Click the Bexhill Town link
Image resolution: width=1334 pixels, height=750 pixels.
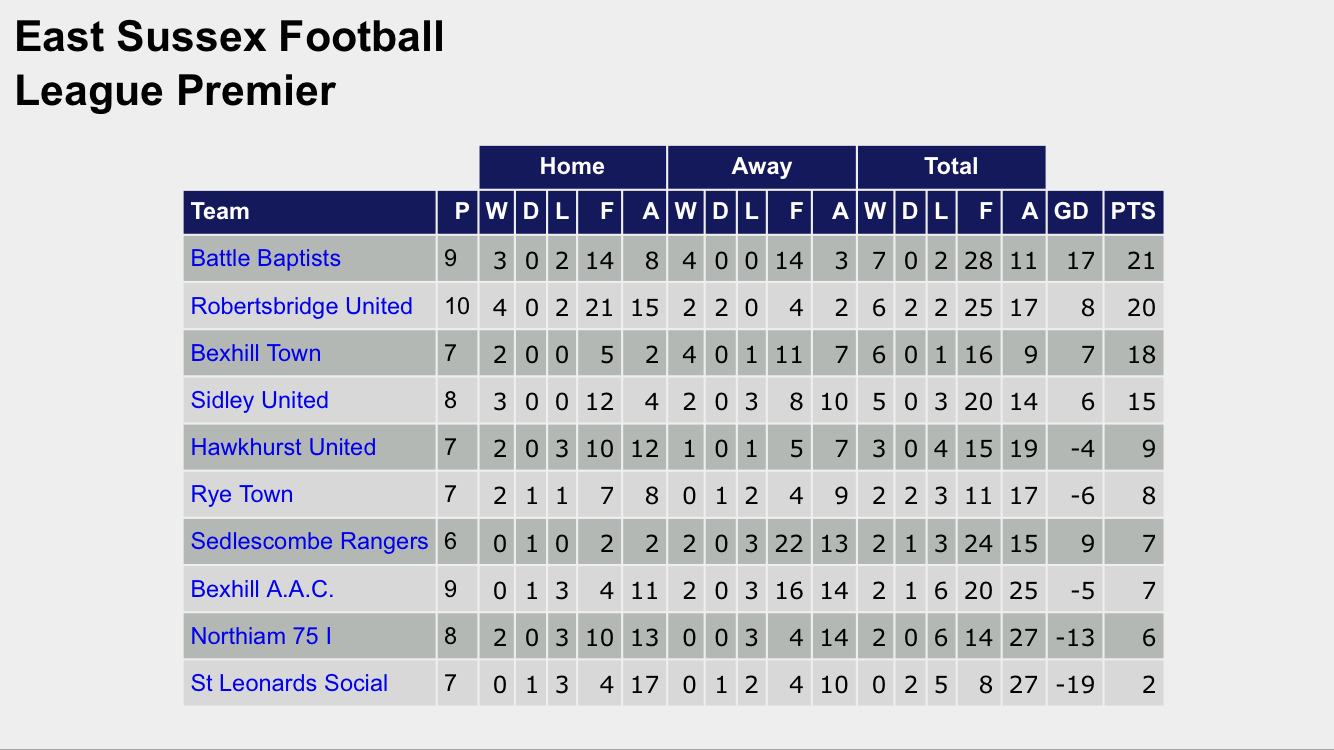(255, 353)
